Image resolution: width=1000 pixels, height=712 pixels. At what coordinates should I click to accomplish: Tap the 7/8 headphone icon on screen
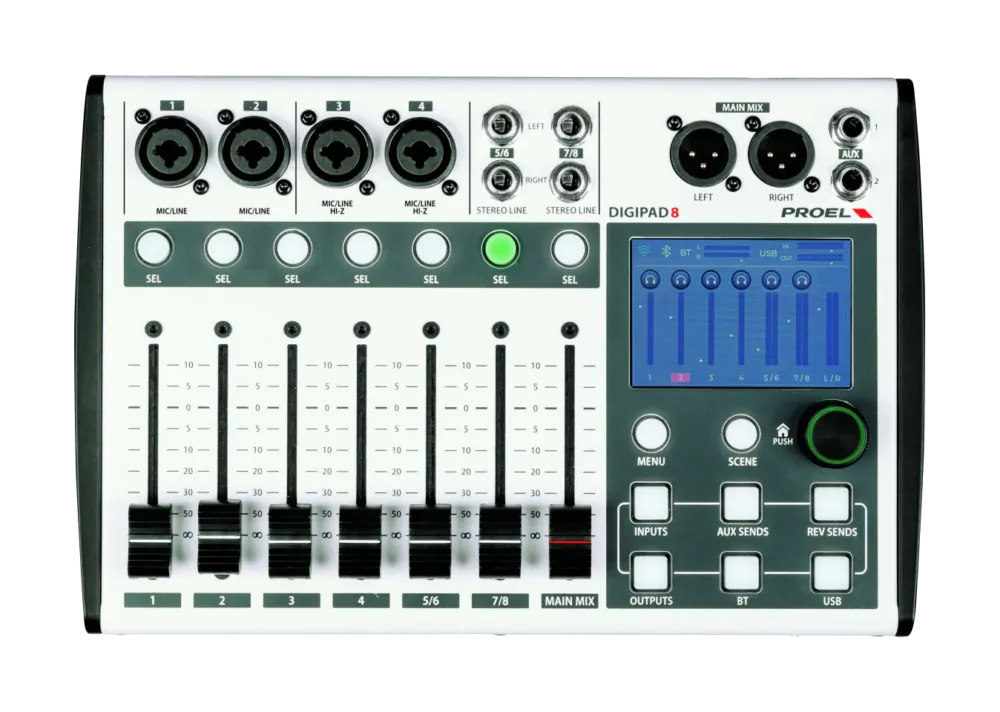pos(802,279)
